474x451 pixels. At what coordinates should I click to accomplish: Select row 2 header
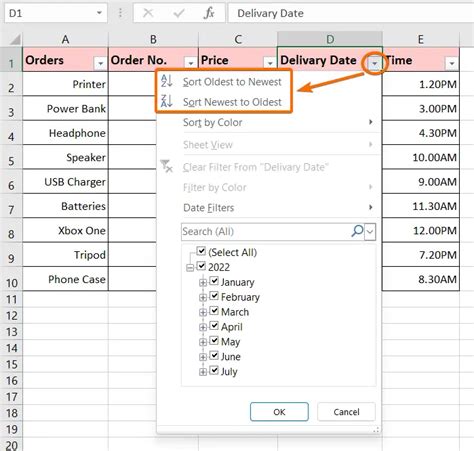(11, 85)
